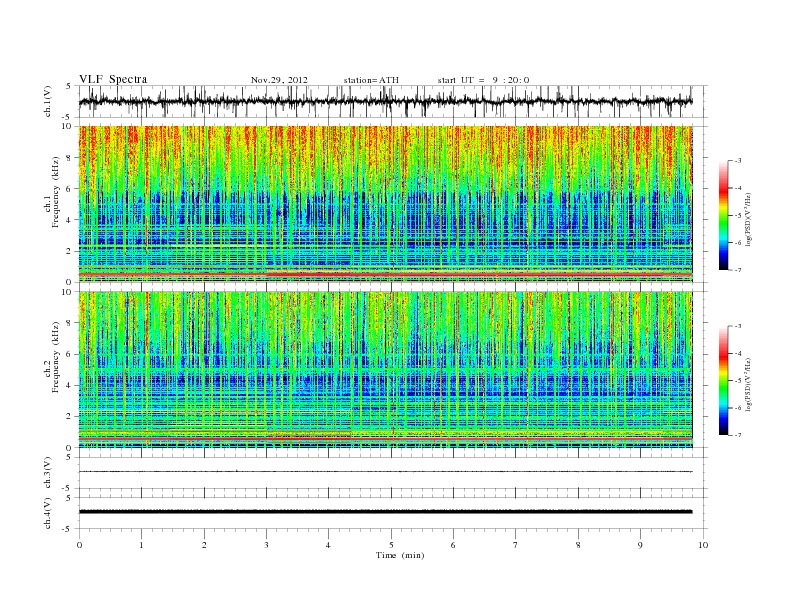Click time axis tick label '4'
The image size is (792, 612).
[328, 545]
